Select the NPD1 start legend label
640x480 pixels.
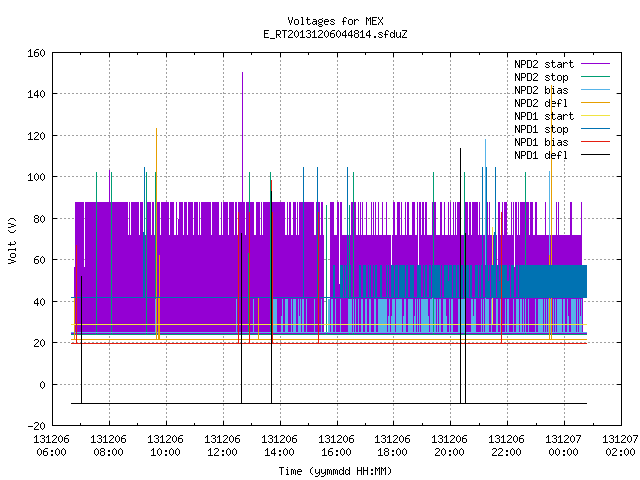(x=544, y=116)
